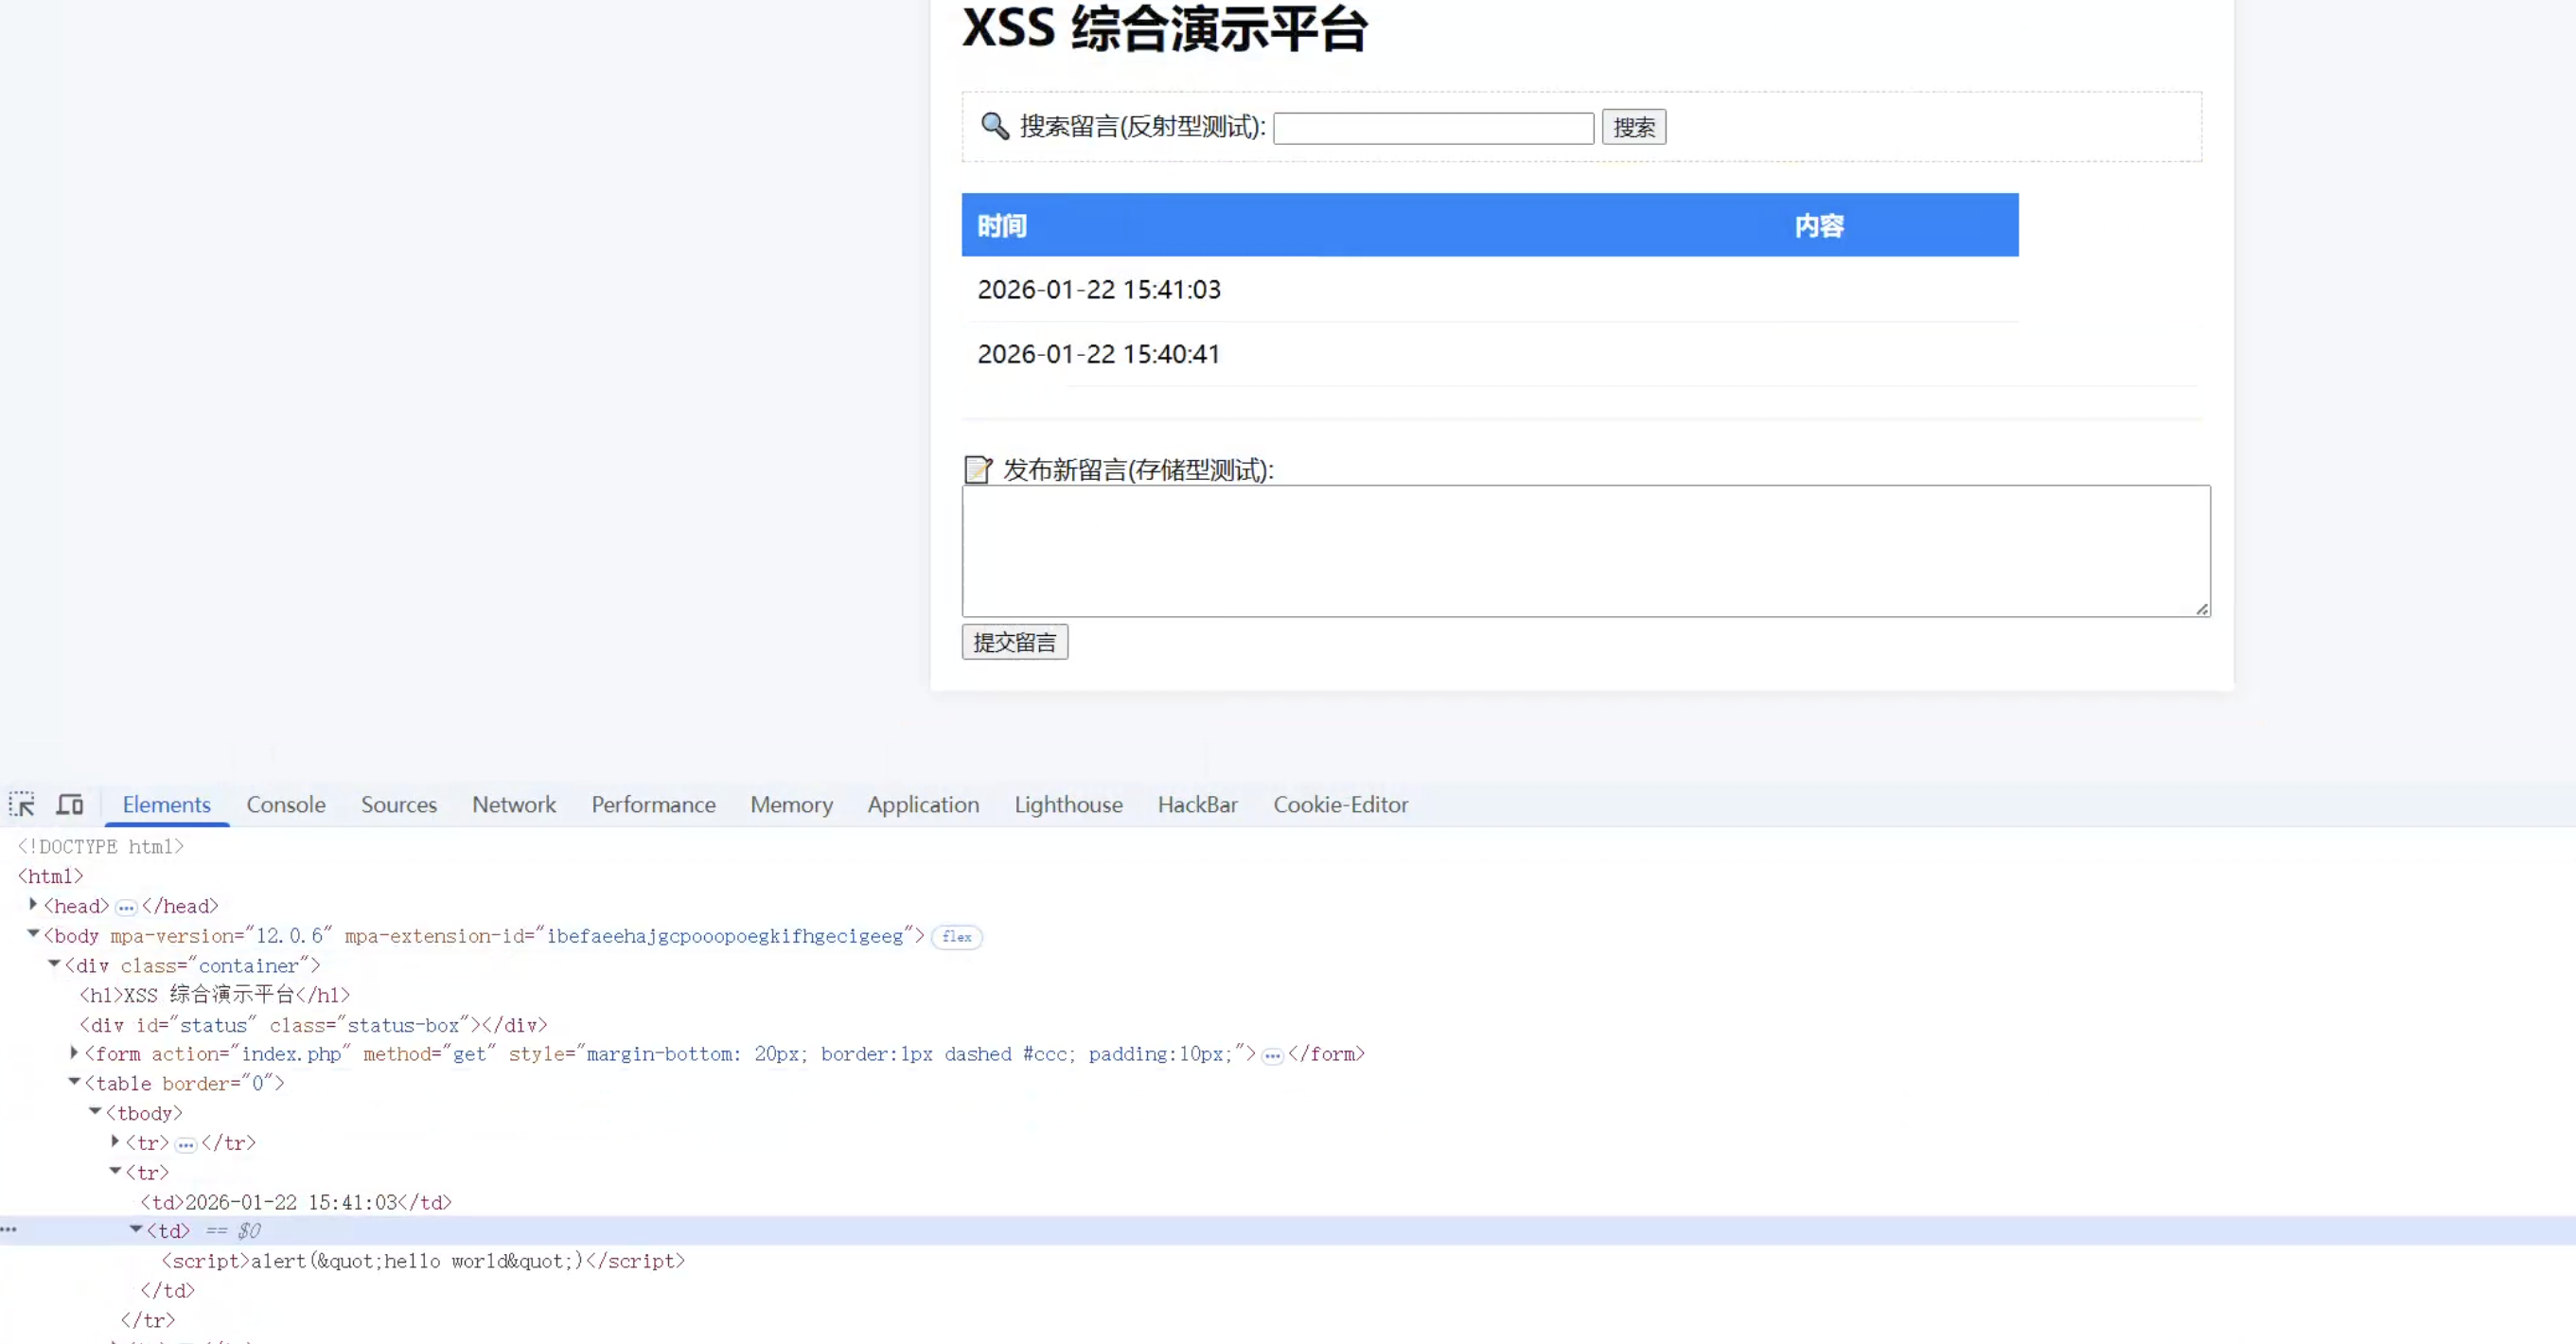Switch to the Memory tab
The image size is (2576, 1344).
pos(791,805)
